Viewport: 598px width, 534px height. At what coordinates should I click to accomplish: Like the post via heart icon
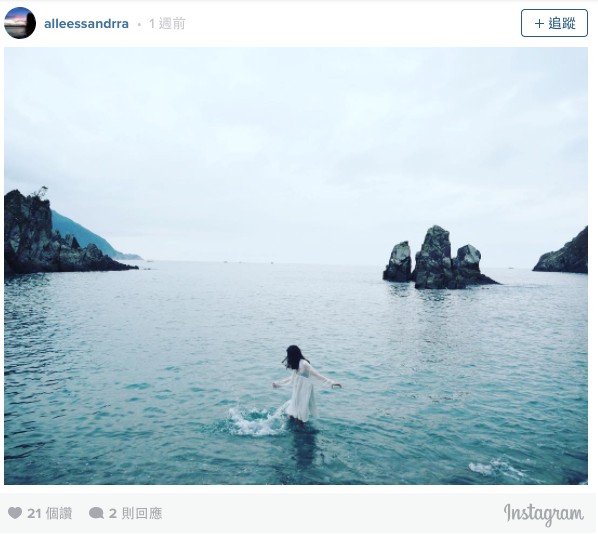click(x=15, y=513)
